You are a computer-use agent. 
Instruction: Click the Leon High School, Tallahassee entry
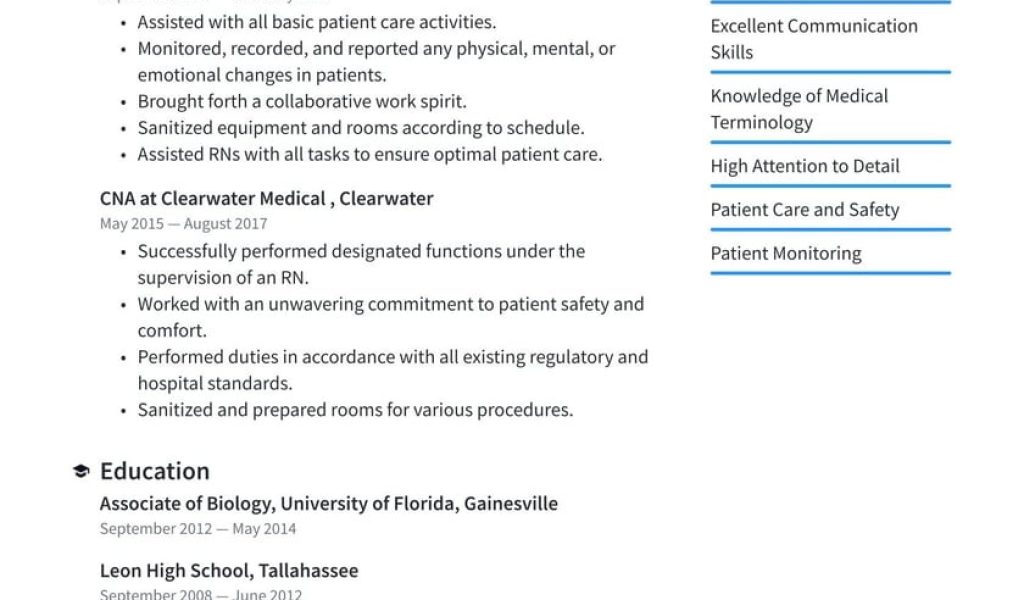point(229,570)
